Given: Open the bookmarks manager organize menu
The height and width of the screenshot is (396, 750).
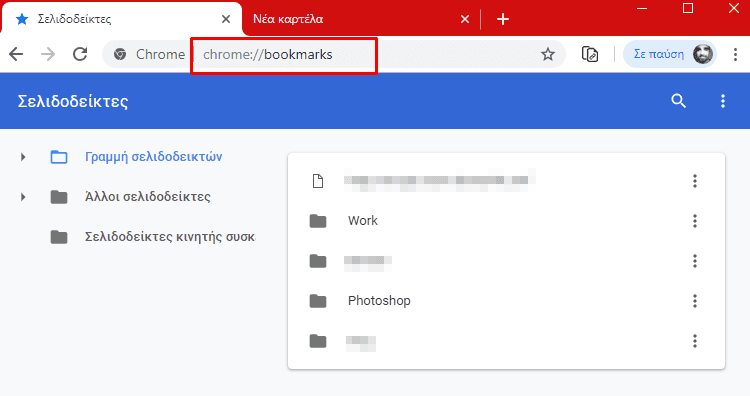Looking at the screenshot, I should pyautogui.click(x=723, y=101).
